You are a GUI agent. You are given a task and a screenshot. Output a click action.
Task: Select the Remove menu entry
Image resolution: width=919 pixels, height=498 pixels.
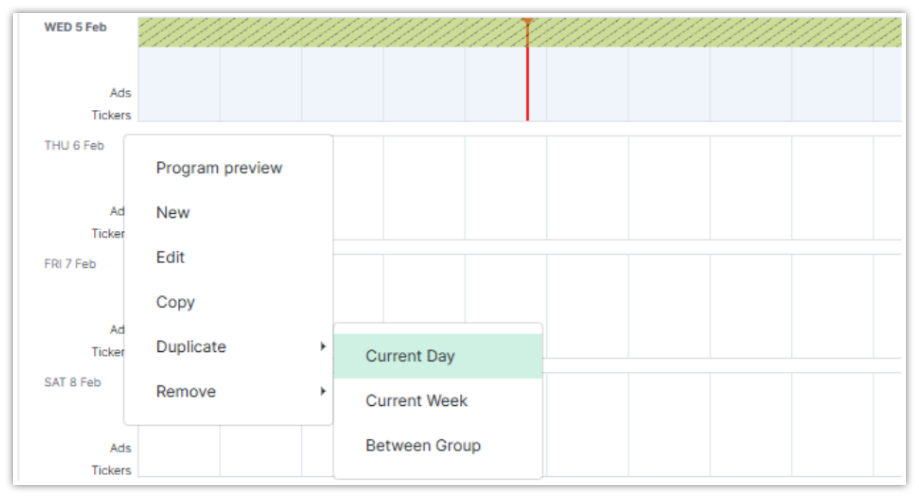coord(186,392)
